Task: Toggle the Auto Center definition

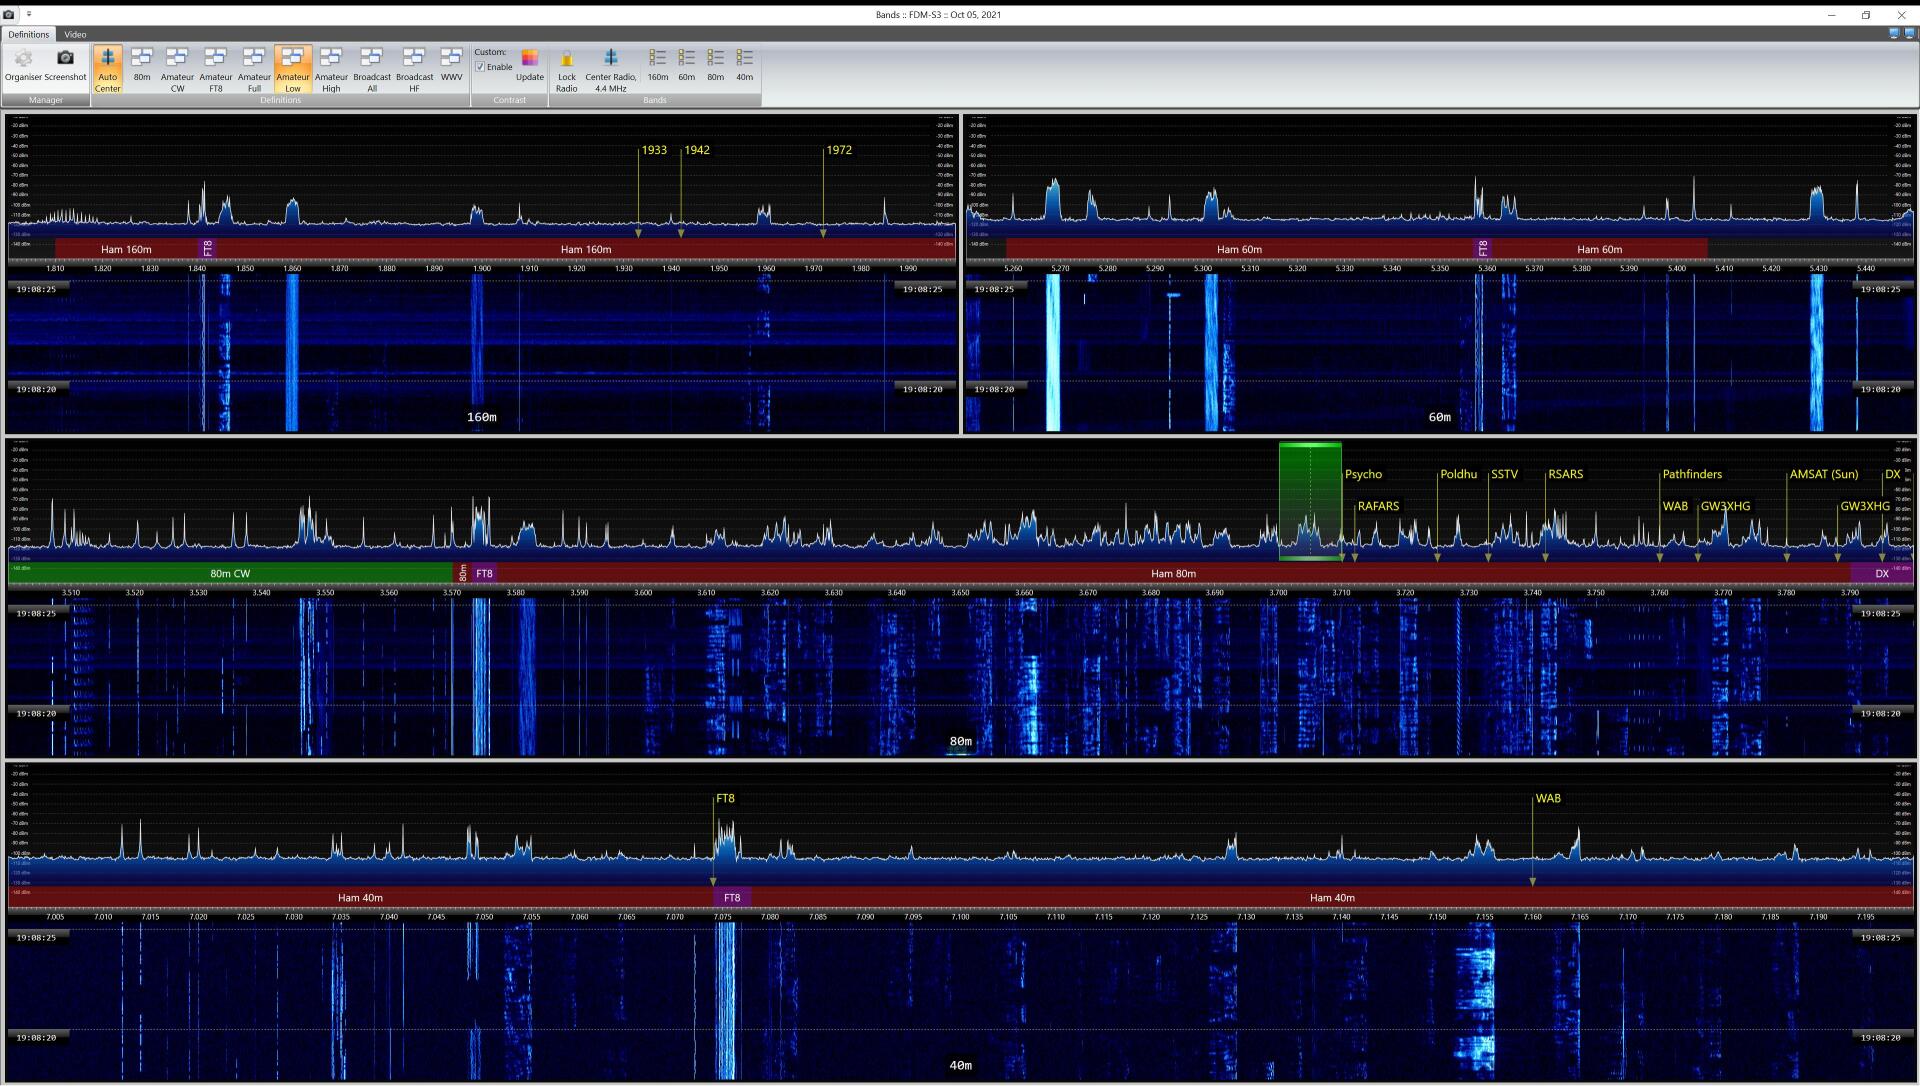Action: pos(107,68)
